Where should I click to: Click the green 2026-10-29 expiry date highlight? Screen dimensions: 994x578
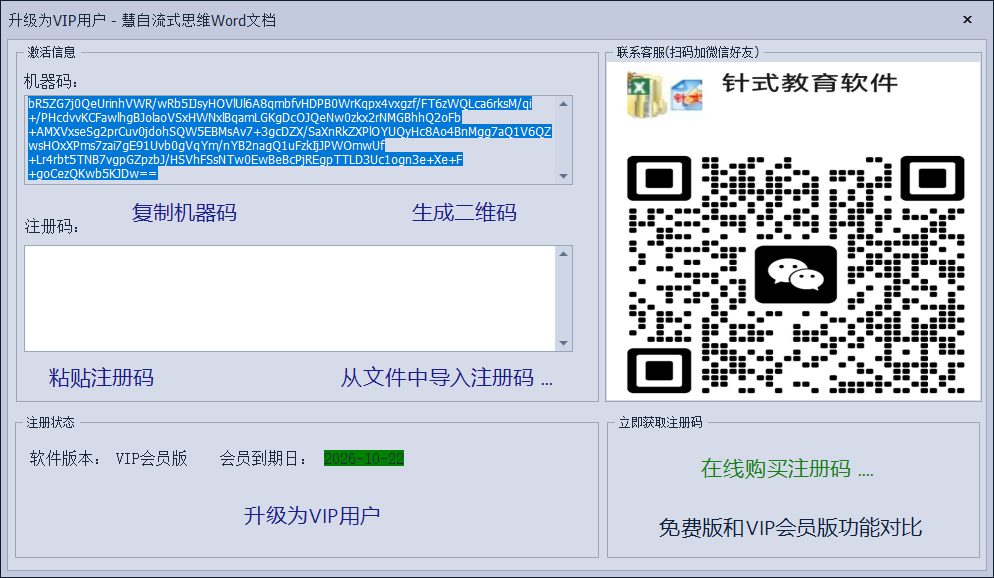(x=362, y=457)
